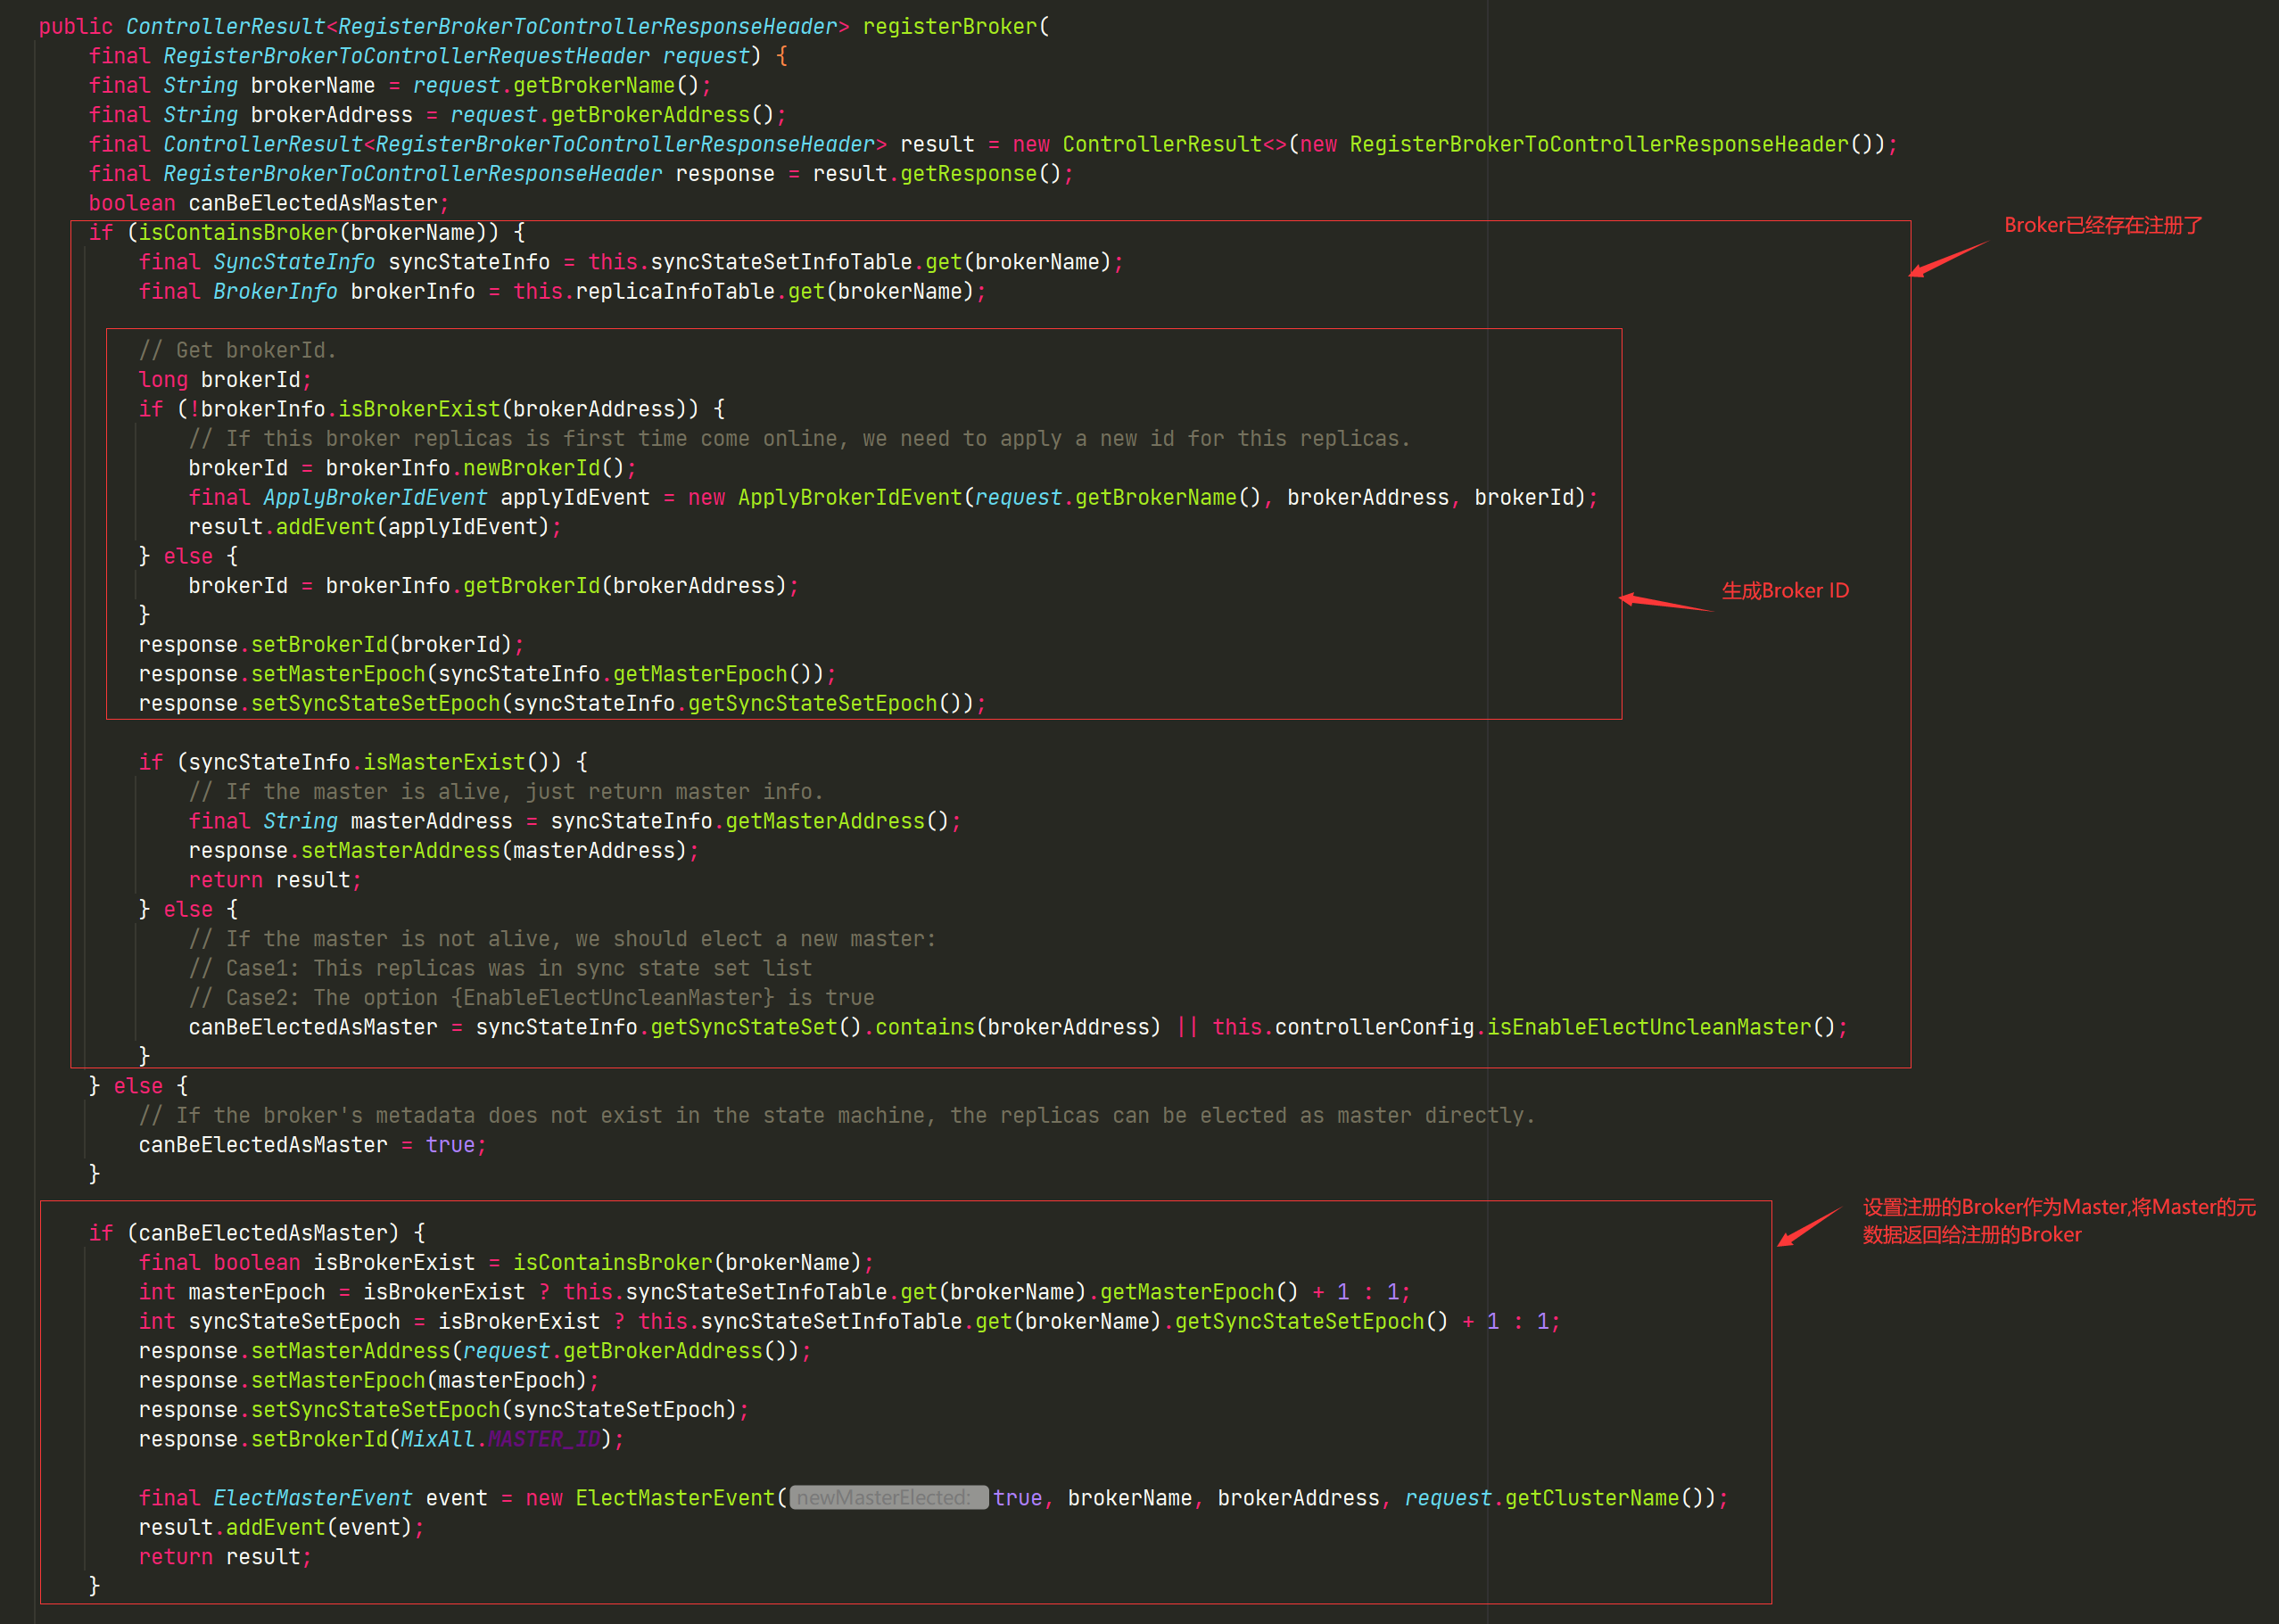Click the Get brokerId comment line
The height and width of the screenshot is (1624, 2279).
(237, 350)
